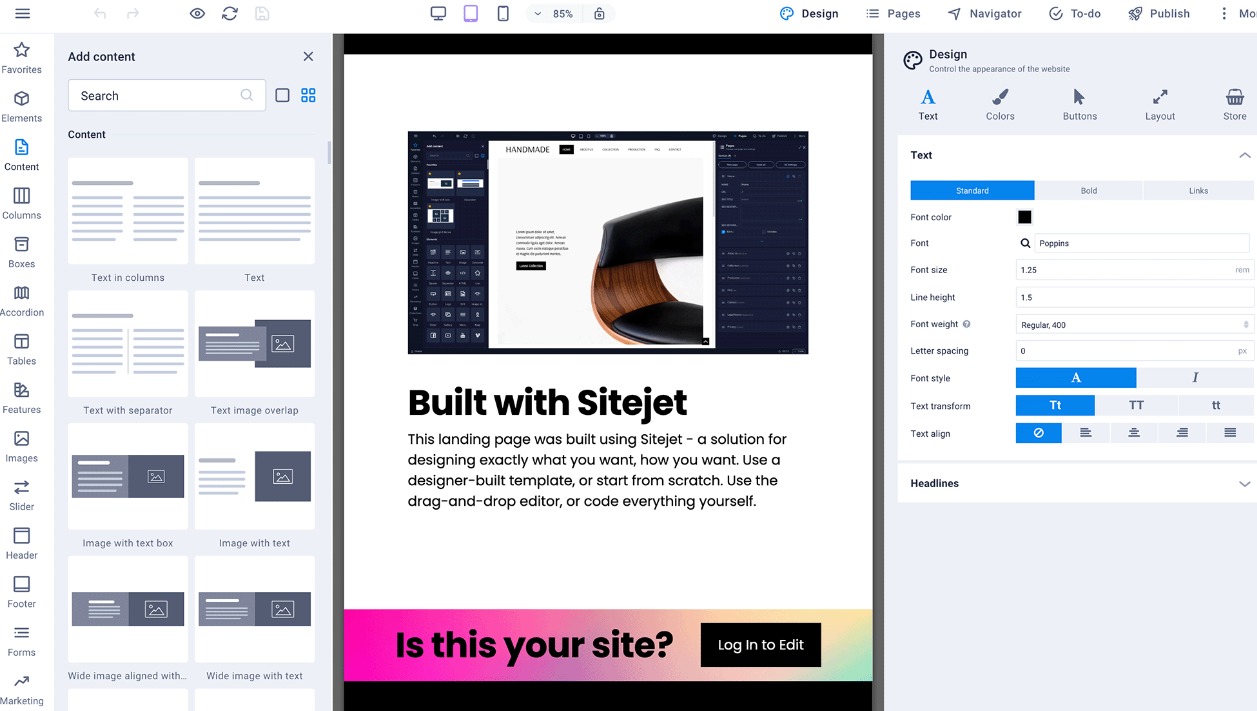Click the undo arrow icon
Image resolution: width=1257 pixels, height=711 pixels.
100,13
